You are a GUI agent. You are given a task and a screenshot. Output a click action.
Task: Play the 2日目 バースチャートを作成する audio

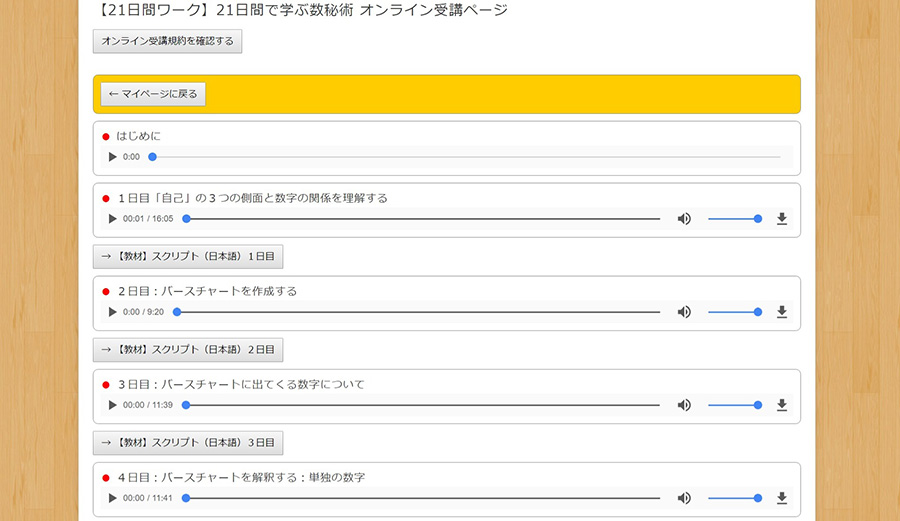112,312
